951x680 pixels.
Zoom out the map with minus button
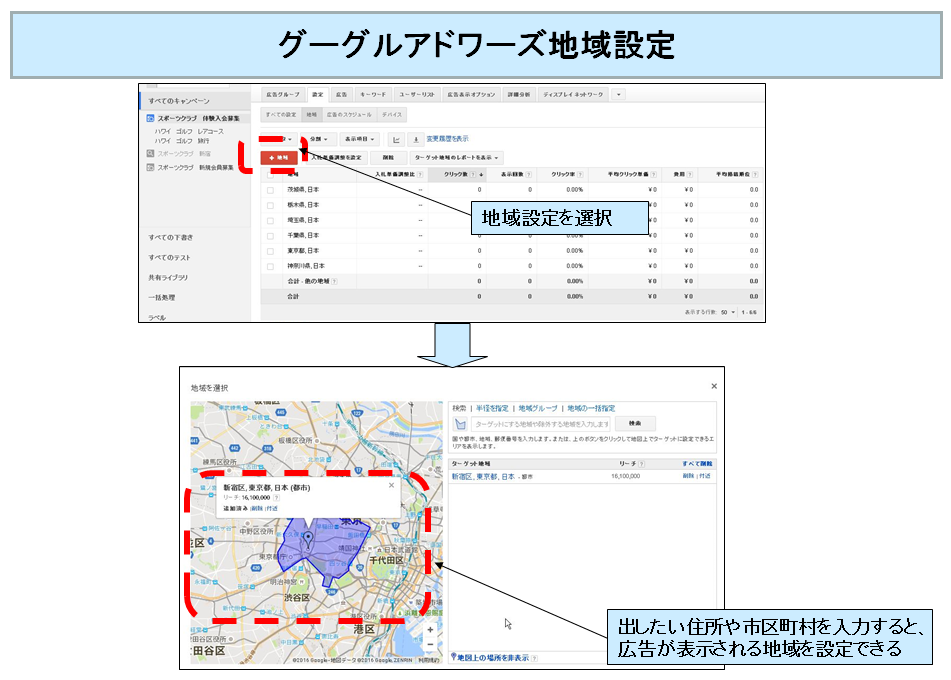pos(430,644)
